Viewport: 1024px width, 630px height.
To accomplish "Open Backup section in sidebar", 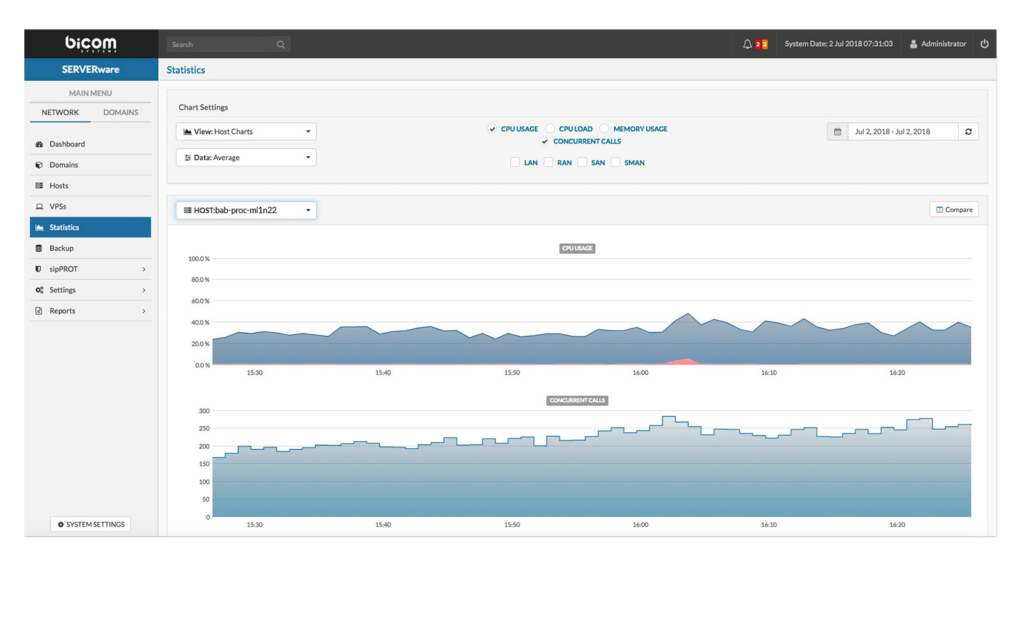I will click(x=61, y=248).
